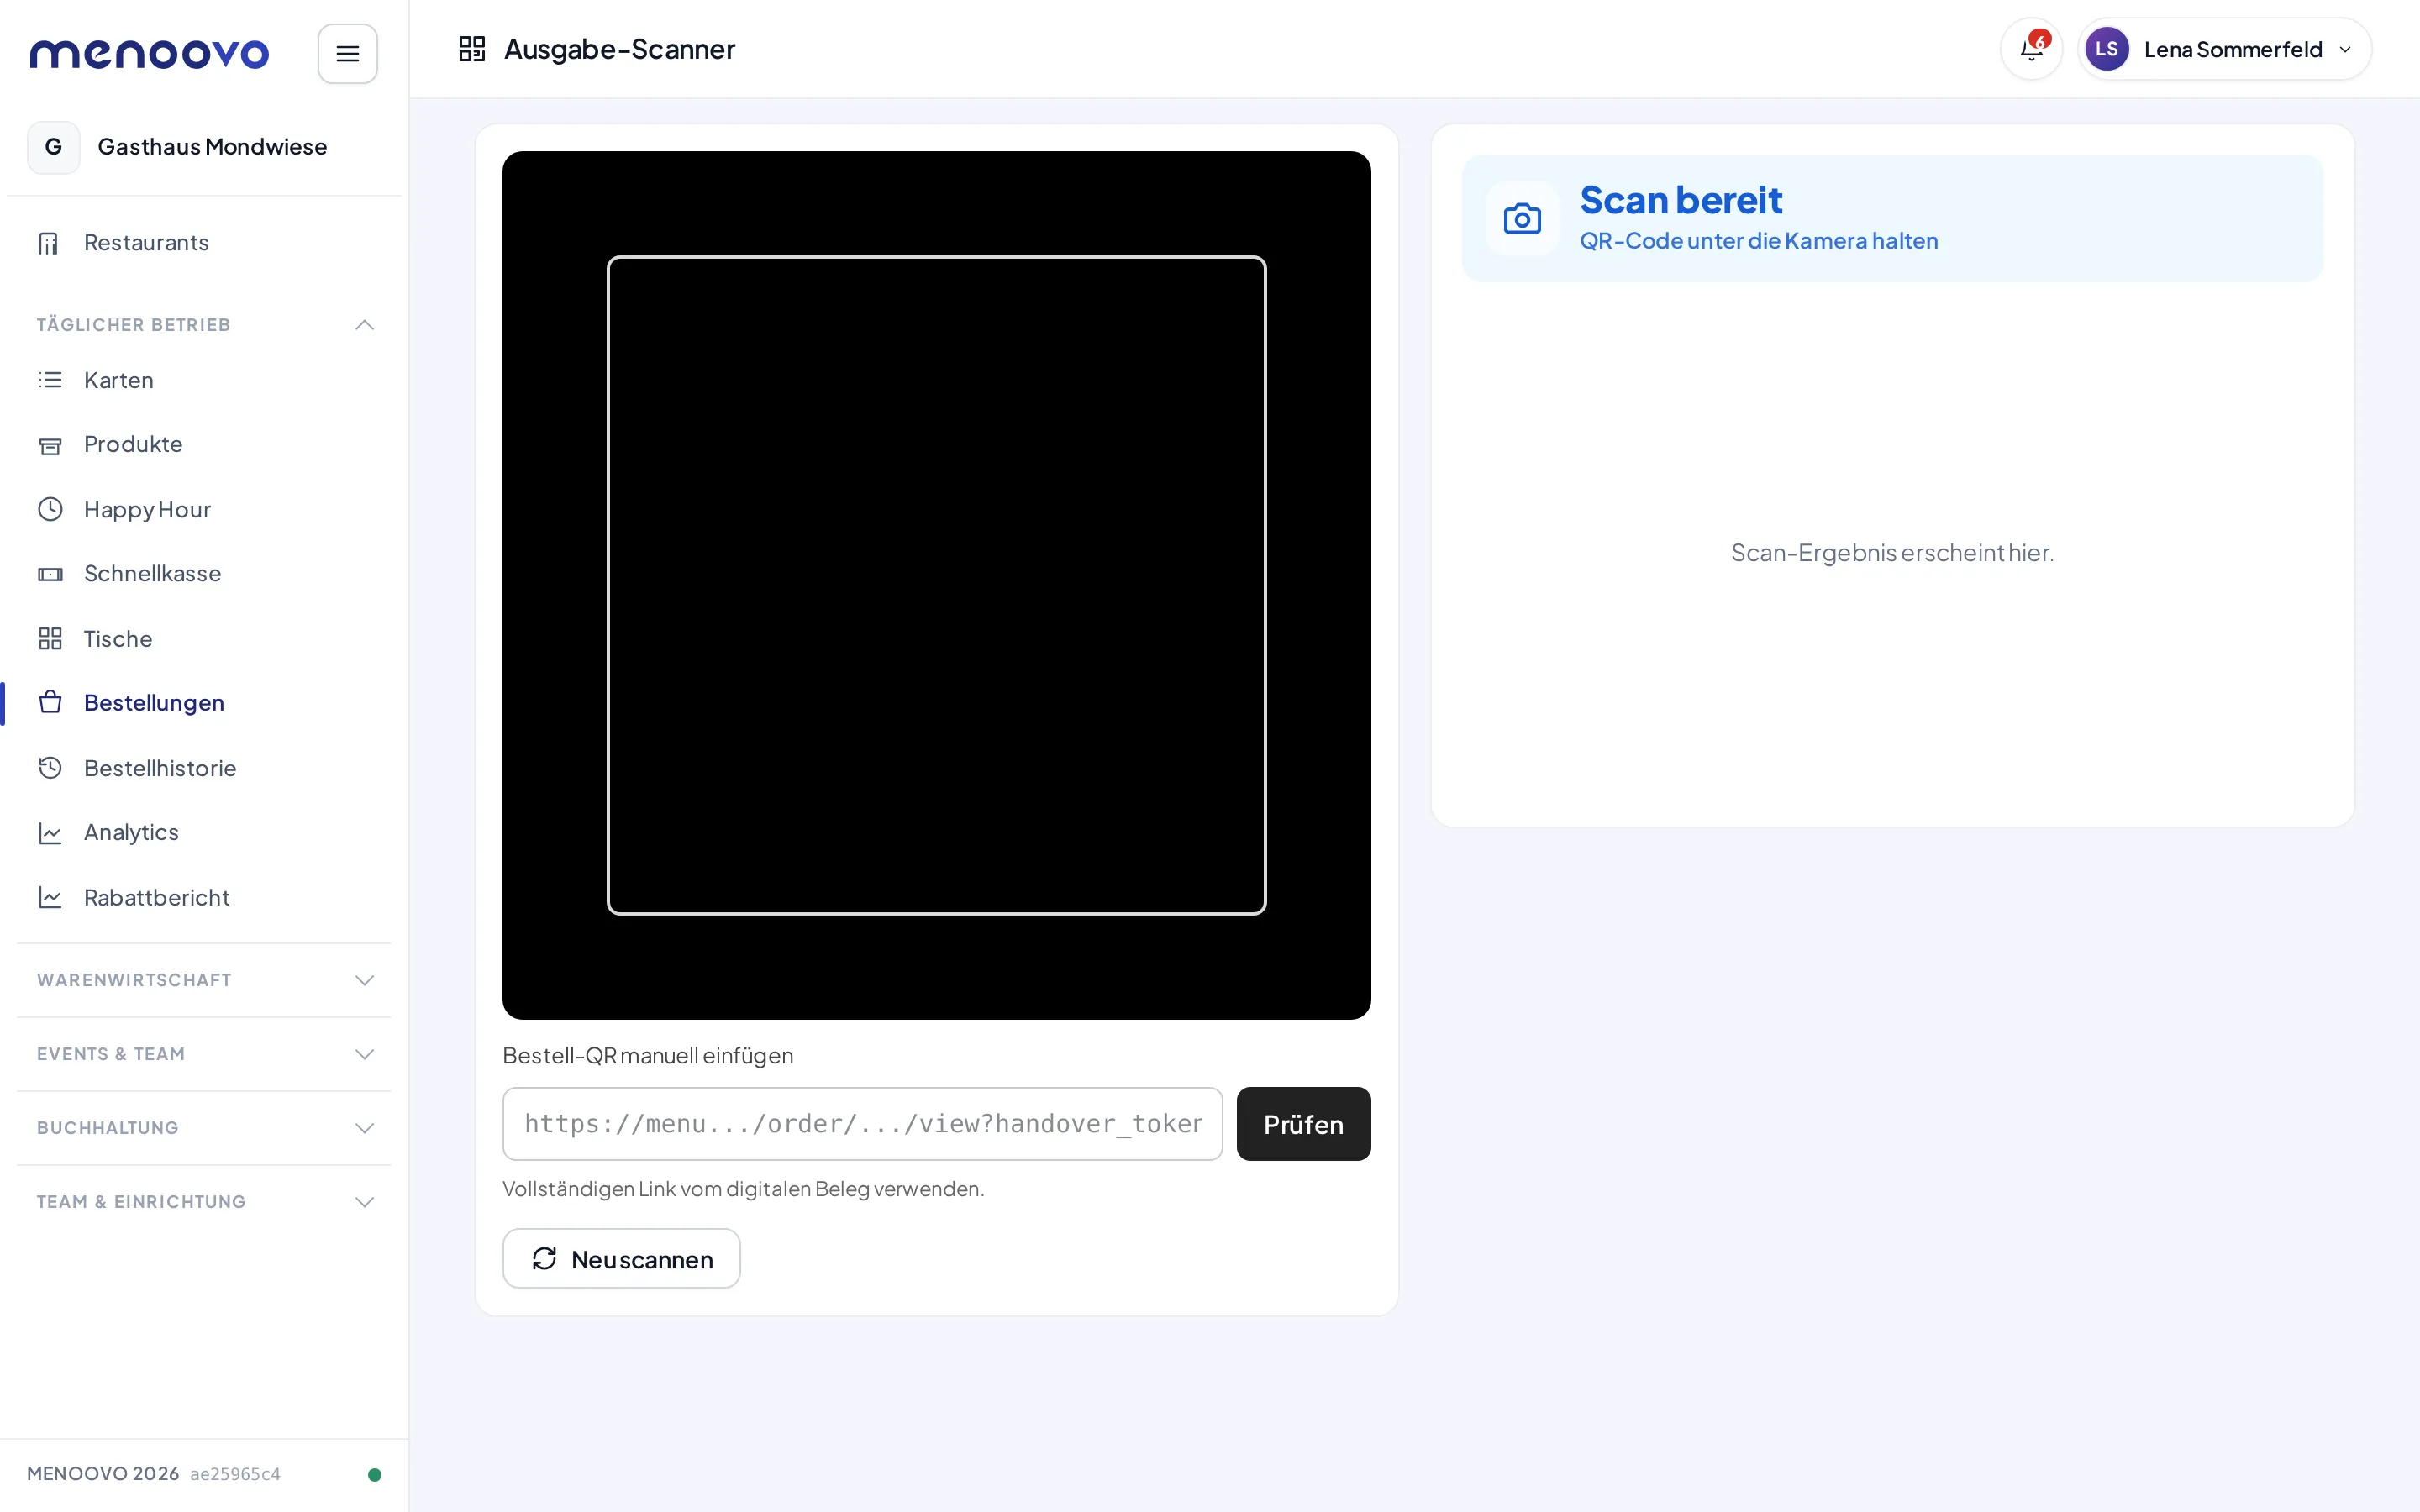
Task: Click the Happy Hour clock icon
Action: pos(50,509)
